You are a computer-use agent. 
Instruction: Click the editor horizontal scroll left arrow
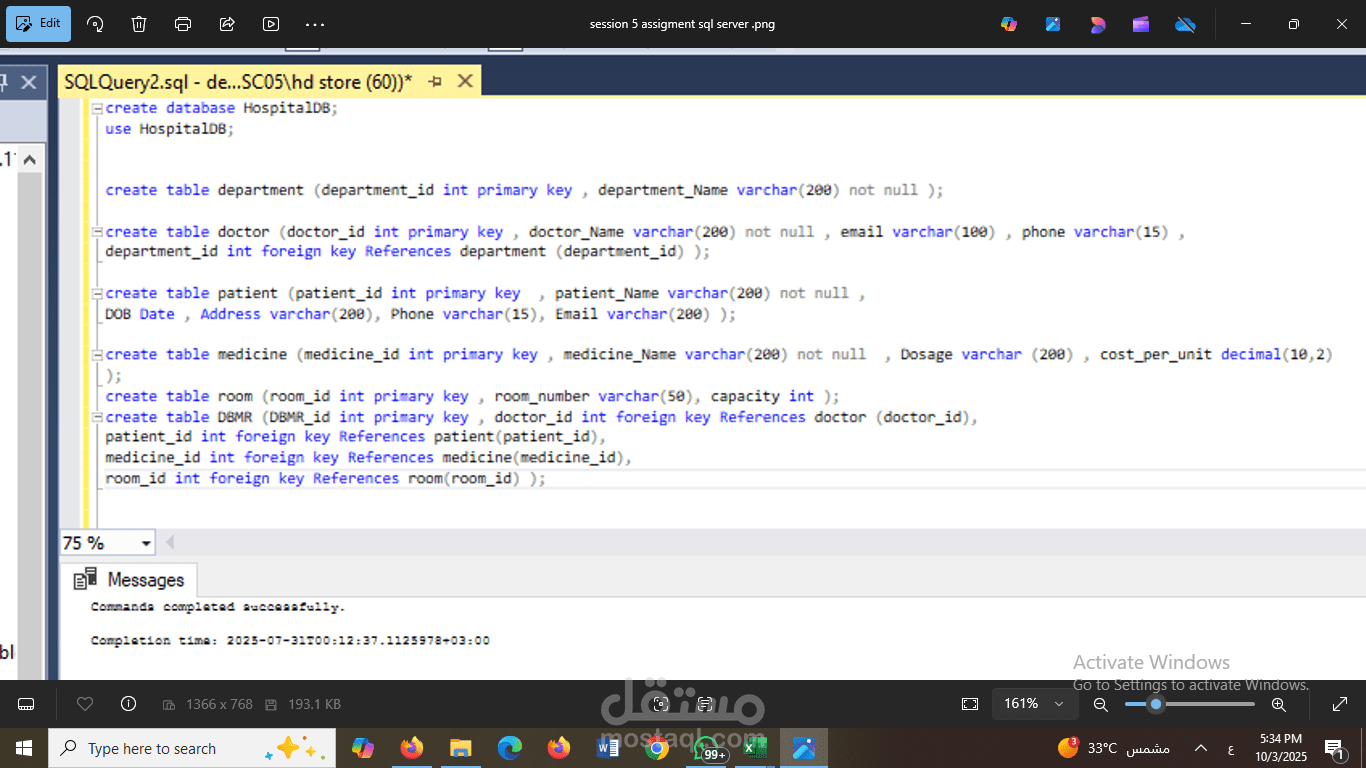(170, 543)
